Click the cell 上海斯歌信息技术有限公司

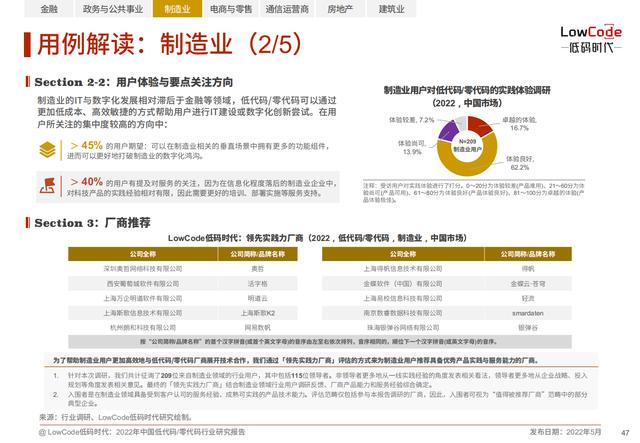tap(143, 313)
